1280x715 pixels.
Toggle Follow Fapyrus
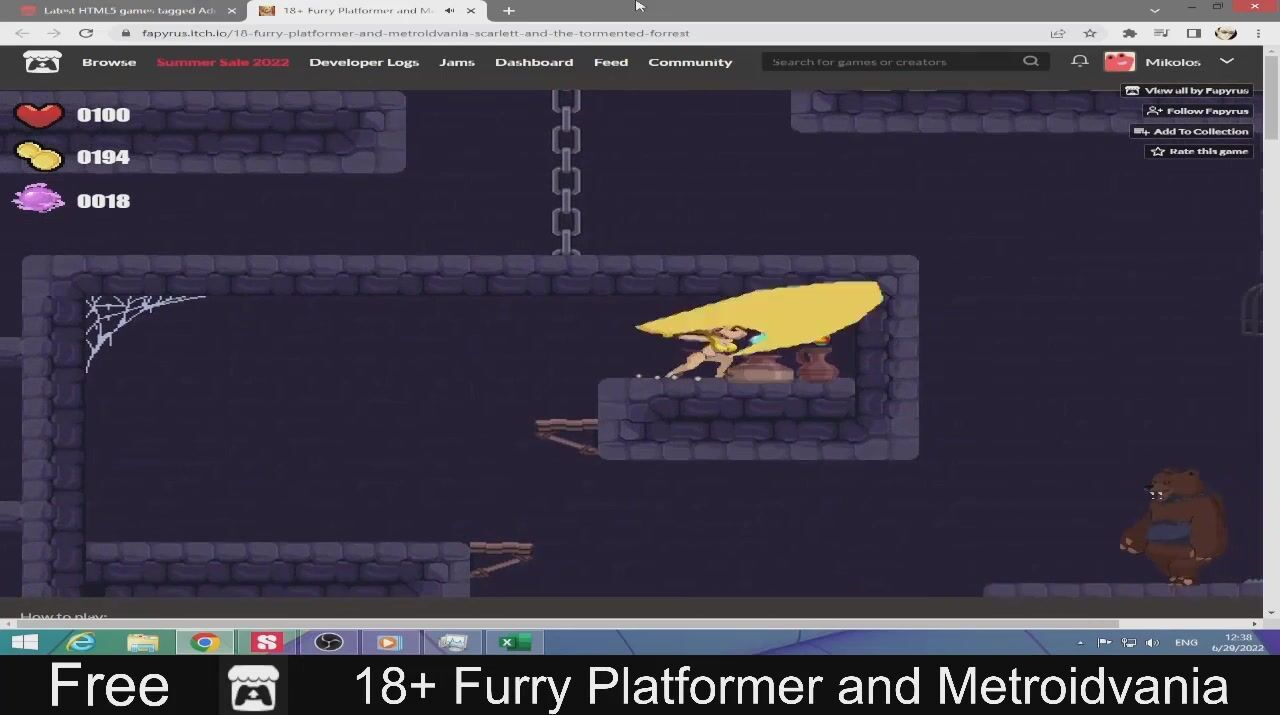[x=1198, y=111]
